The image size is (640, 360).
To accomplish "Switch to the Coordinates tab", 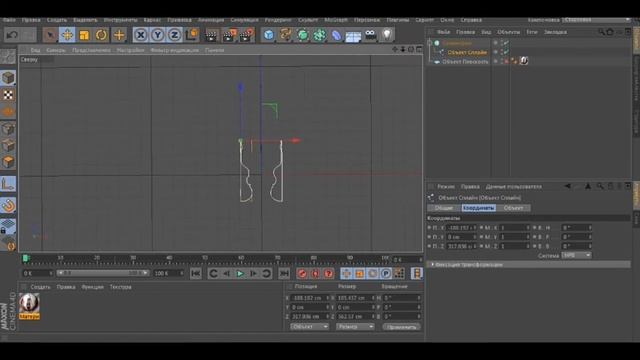I will (479, 208).
